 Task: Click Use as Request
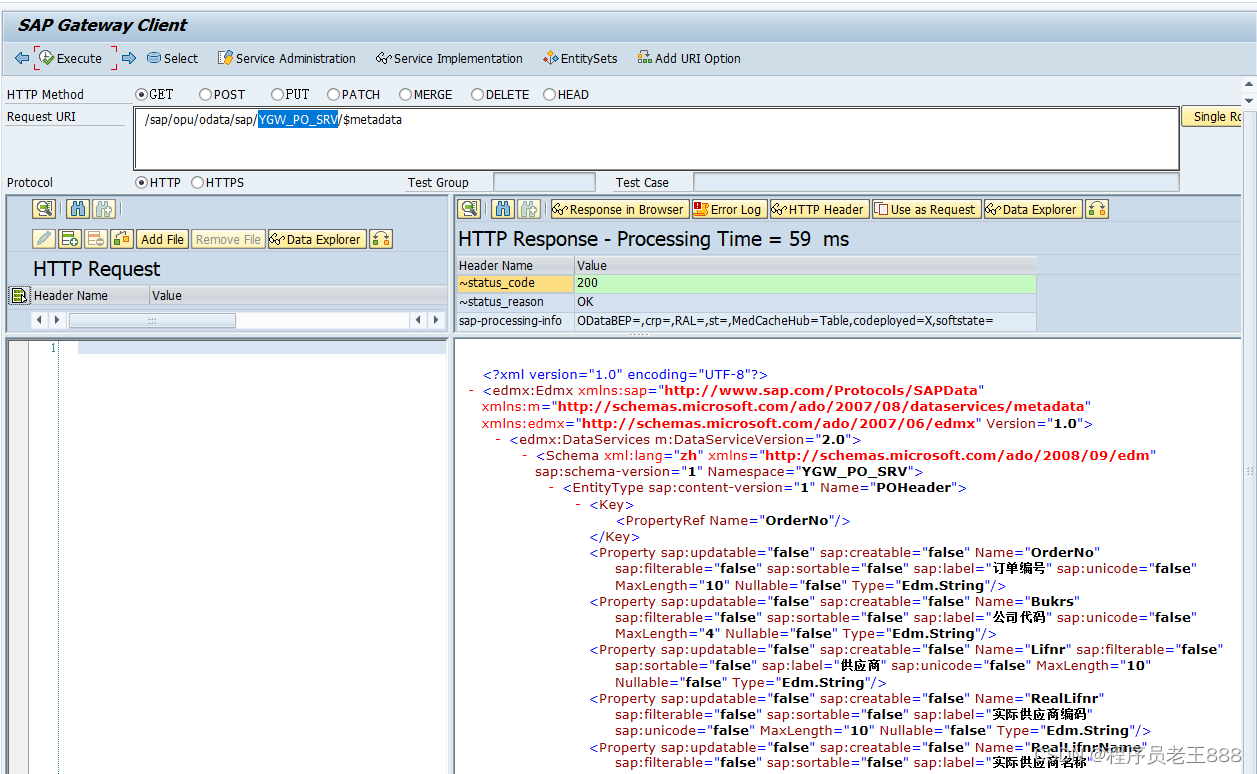pyautogui.click(x=925, y=209)
